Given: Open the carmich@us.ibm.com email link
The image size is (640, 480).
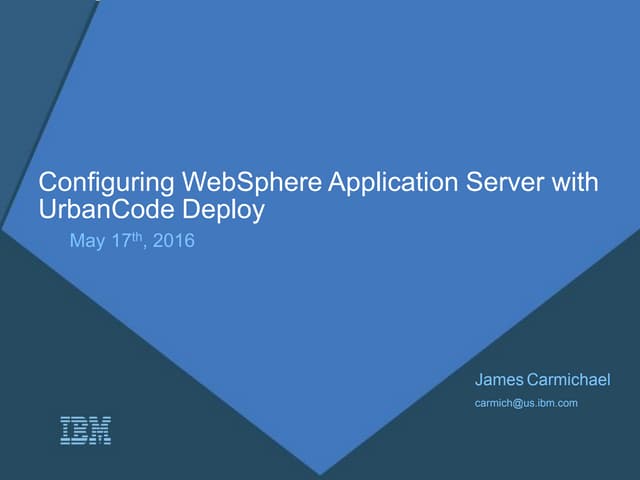Looking at the screenshot, I should (x=526, y=402).
